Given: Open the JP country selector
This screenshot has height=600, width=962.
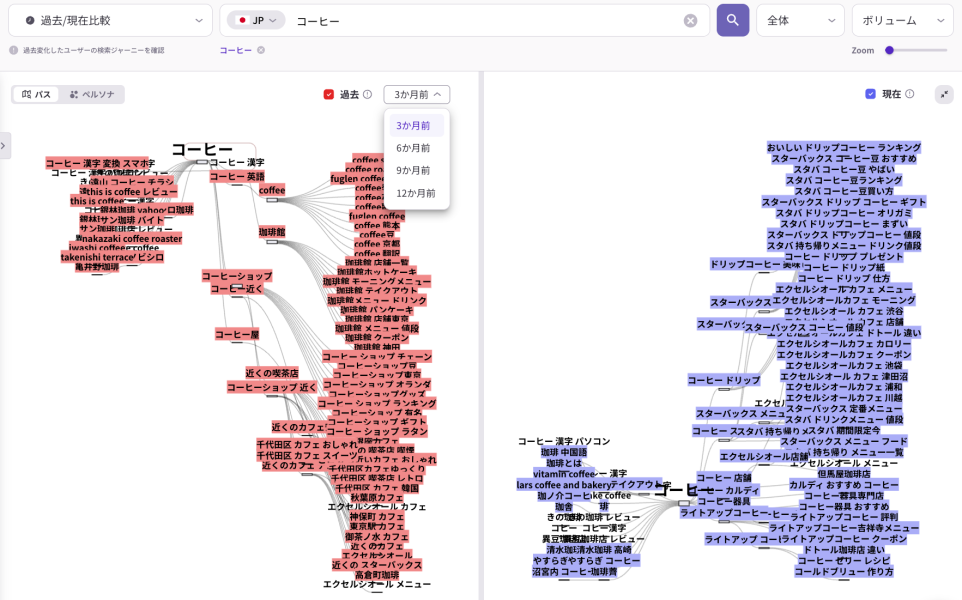Looking at the screenshot, I should click(256, 20).
